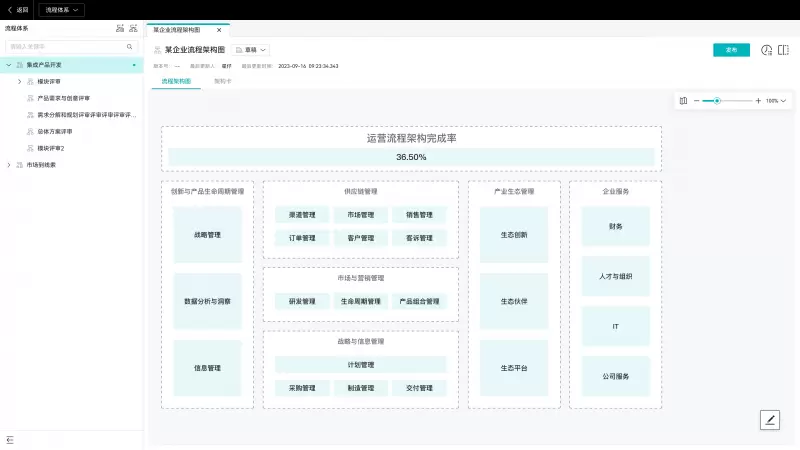Click the 返回 back button
The image size is (800, 450).
(x=18, y=9)
